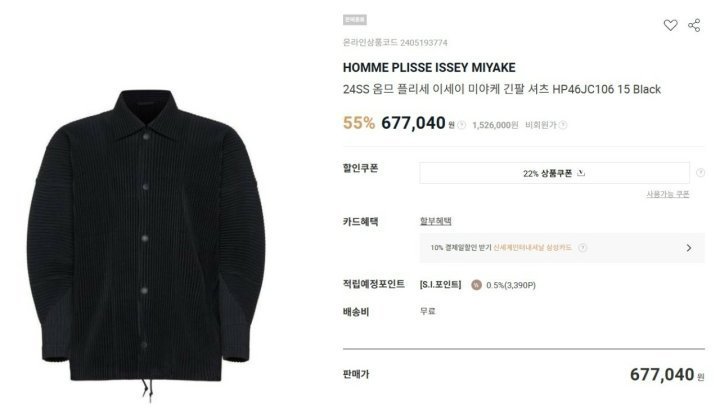Click the 온라인상품코드 2405193774 text
Viewport: 720px width, 411px height.
coord(395,43)
